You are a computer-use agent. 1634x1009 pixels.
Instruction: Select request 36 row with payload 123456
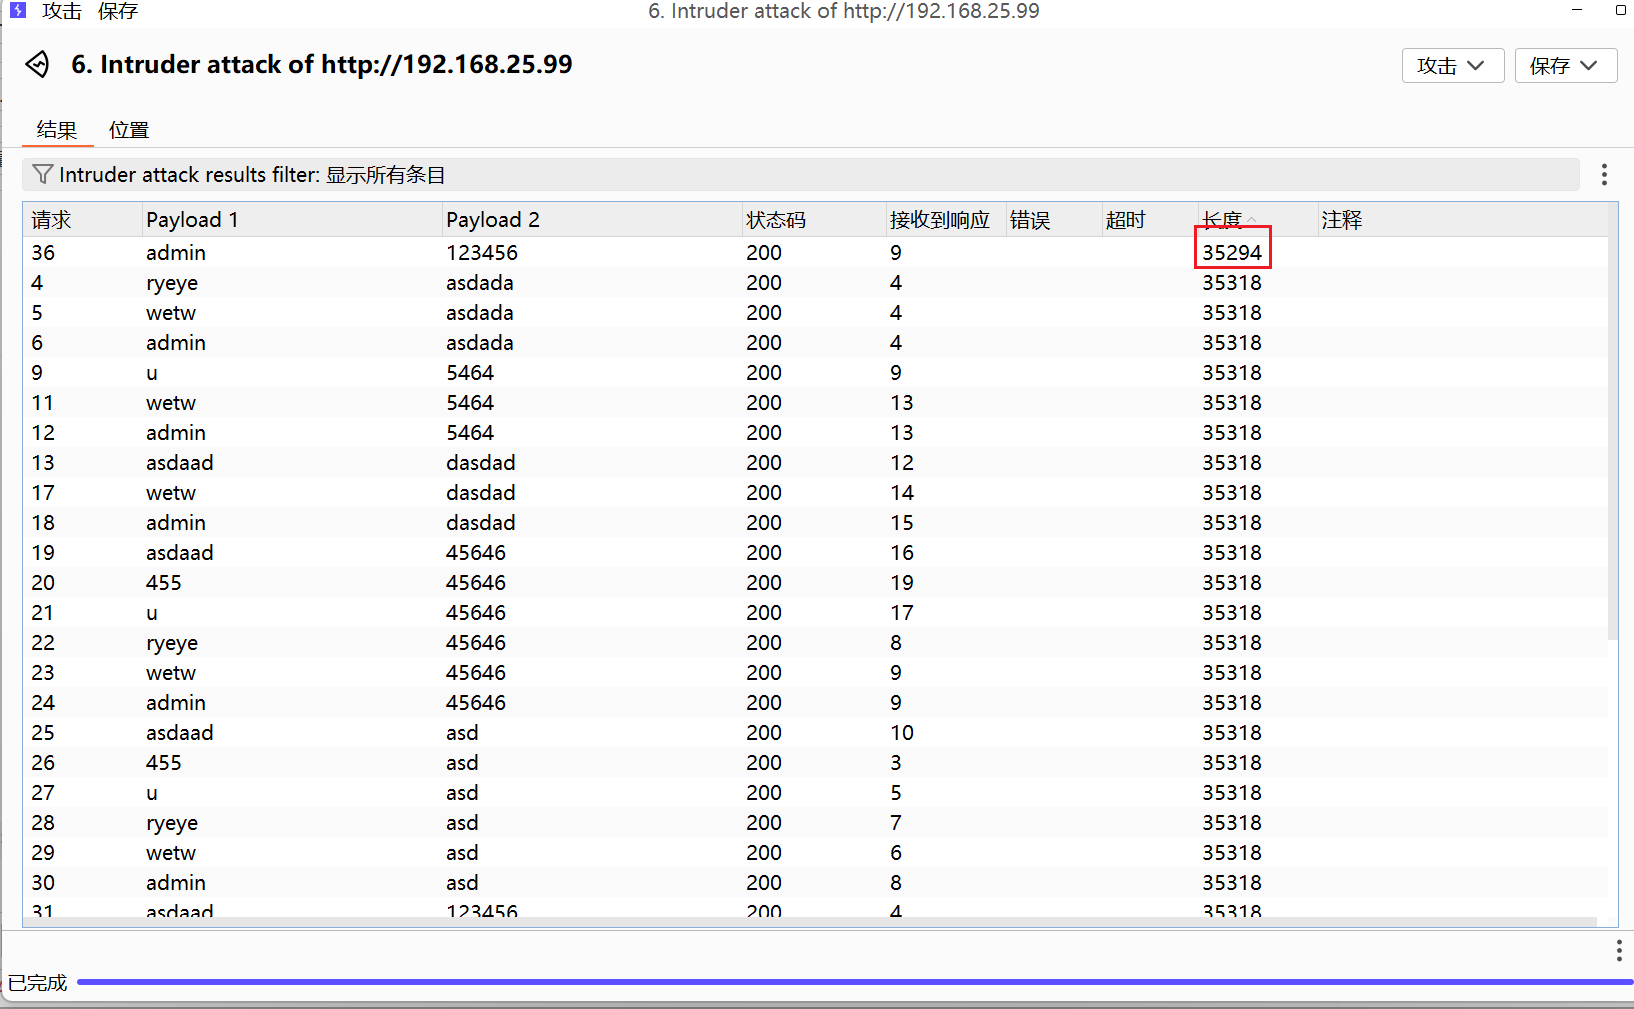(482, 253)
